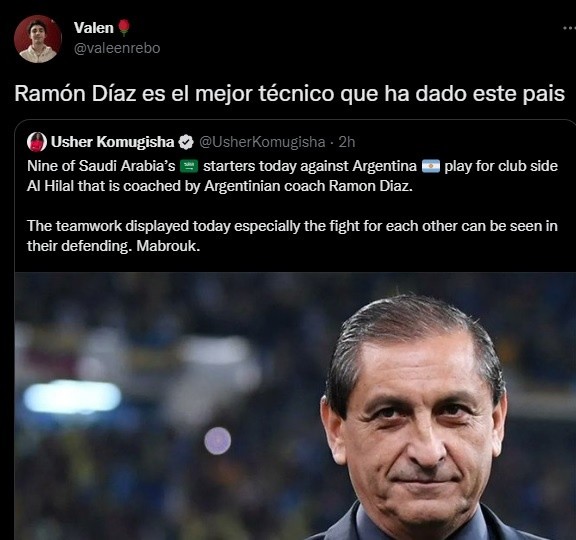Select 'Ramón Díaz' starting Valen's tweet
This screenshot has width=576, height=540.
(x=75, y=93)
